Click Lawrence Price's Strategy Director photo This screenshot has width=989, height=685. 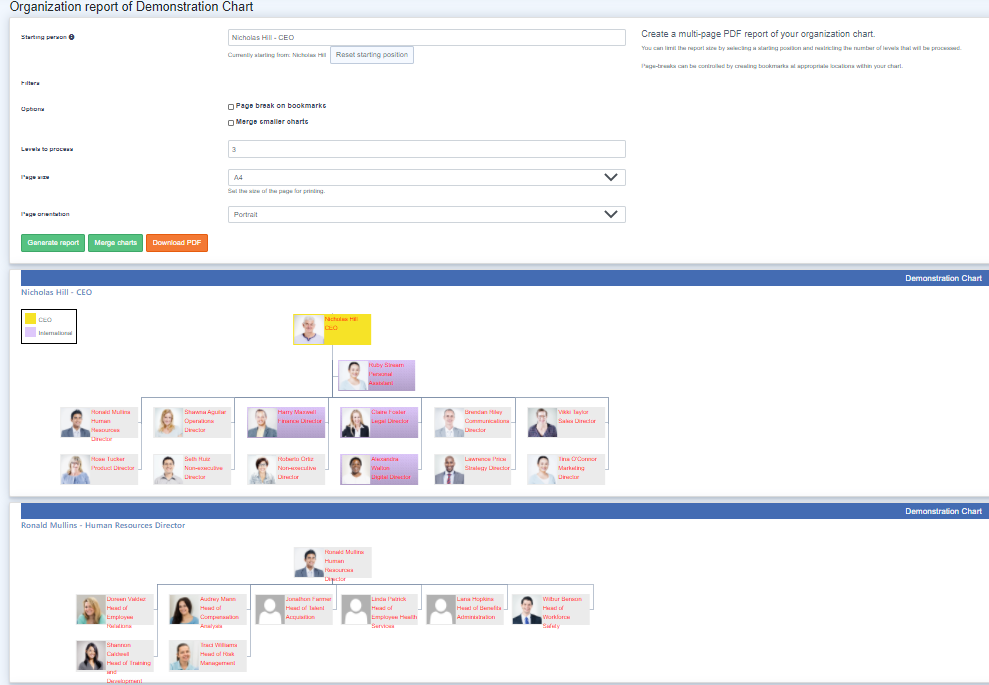pyautogui.click(x=449, y=469)
